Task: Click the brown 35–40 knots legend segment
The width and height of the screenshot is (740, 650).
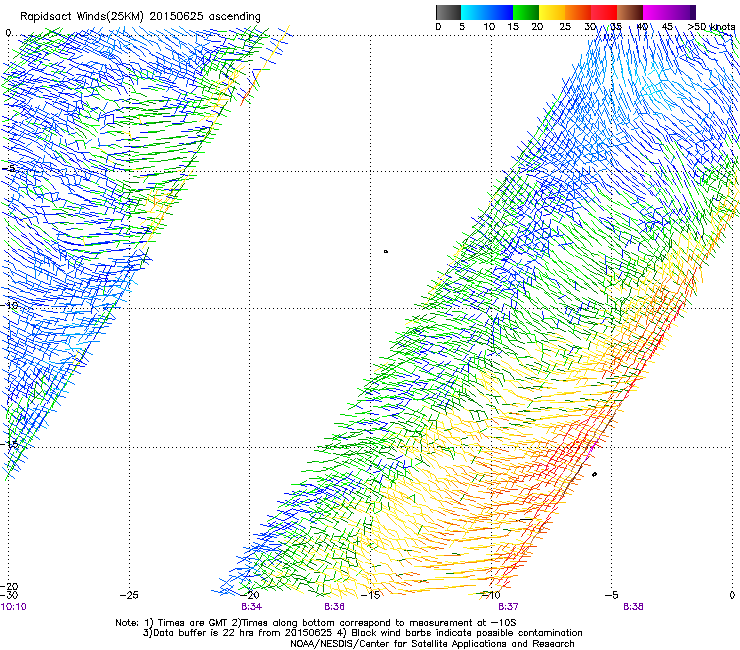Action: 630,12
